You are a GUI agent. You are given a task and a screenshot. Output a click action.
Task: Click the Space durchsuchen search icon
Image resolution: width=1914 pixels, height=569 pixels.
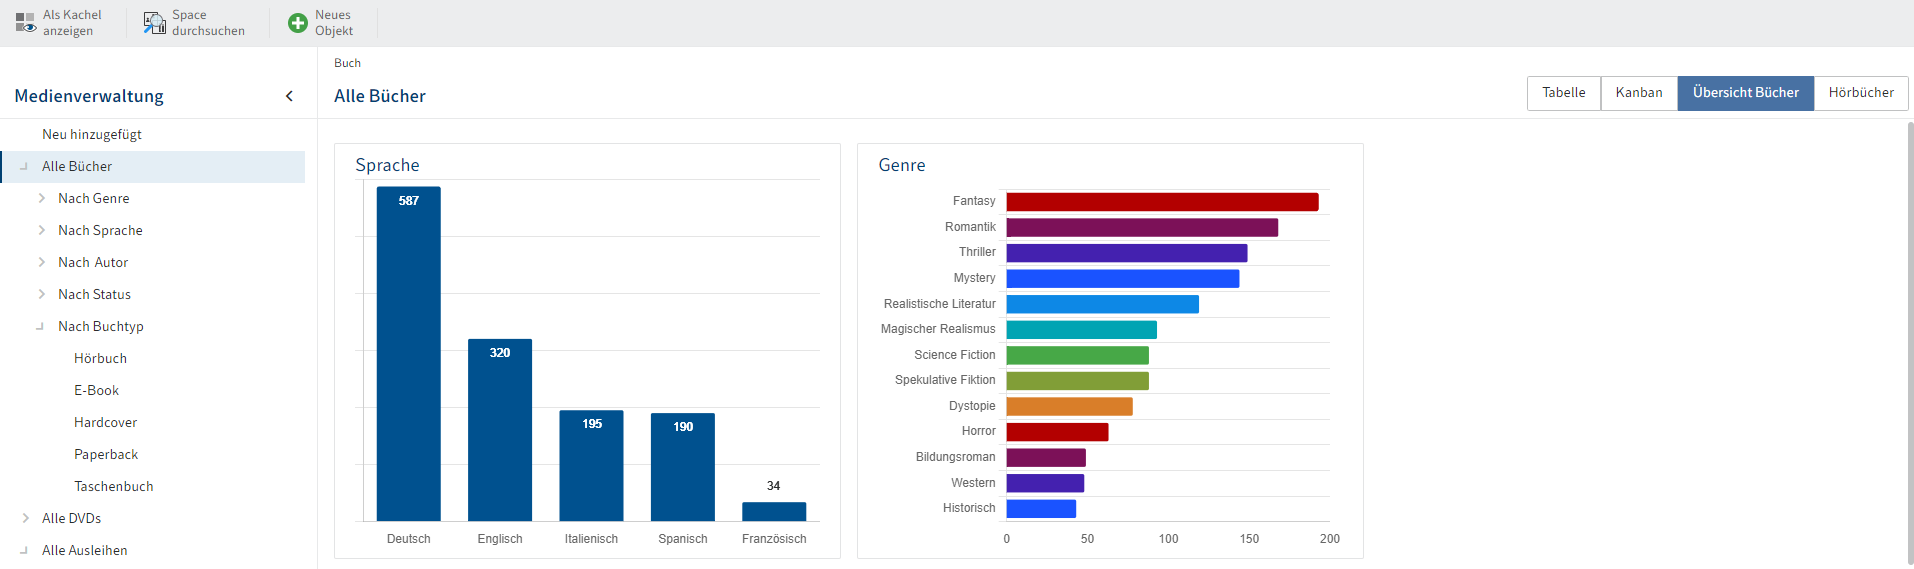[155, 23]
